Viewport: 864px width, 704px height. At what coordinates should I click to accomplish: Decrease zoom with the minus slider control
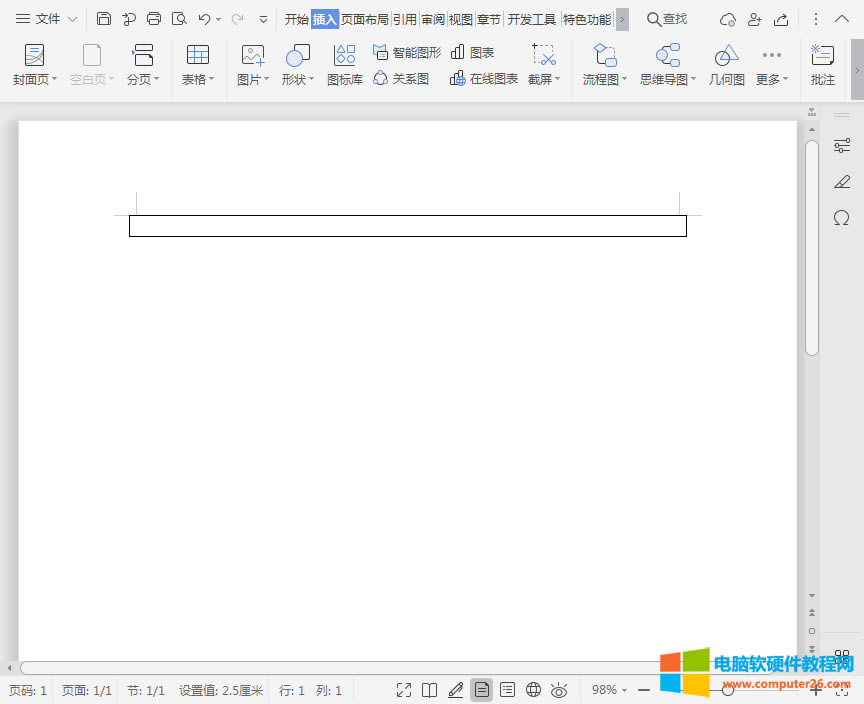point(643,689)
